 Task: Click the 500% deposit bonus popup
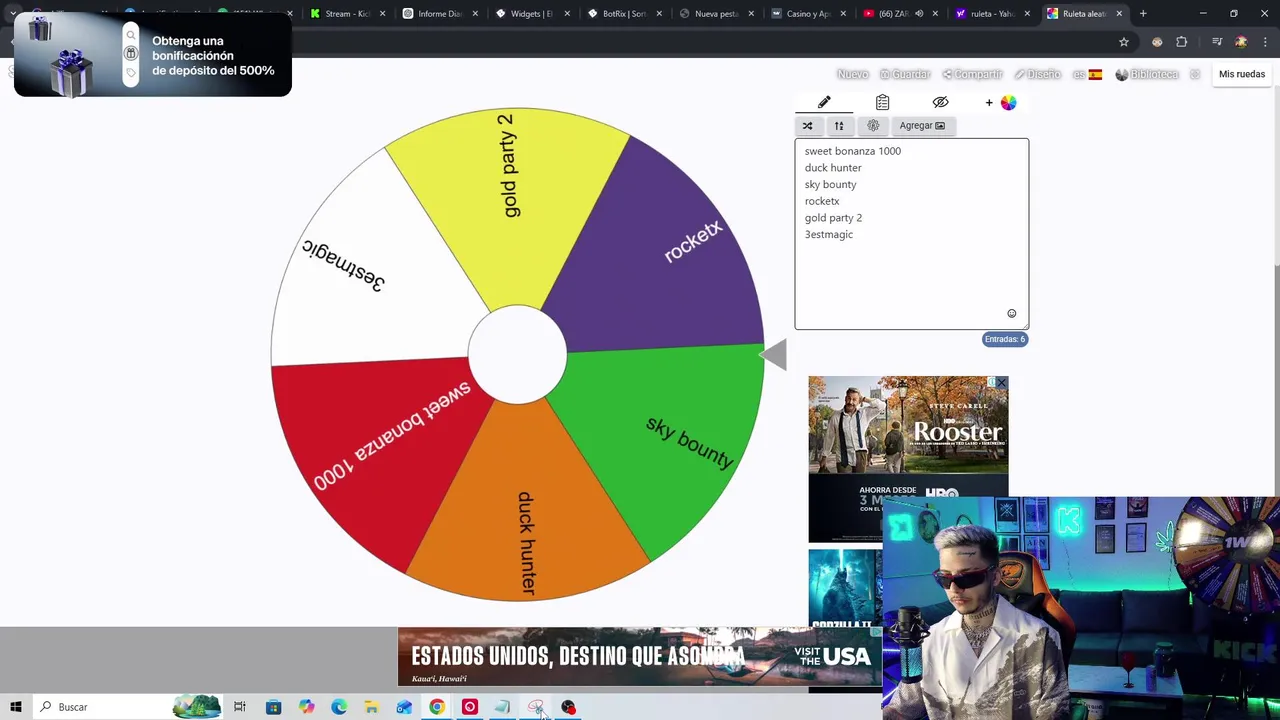(152, 55)
